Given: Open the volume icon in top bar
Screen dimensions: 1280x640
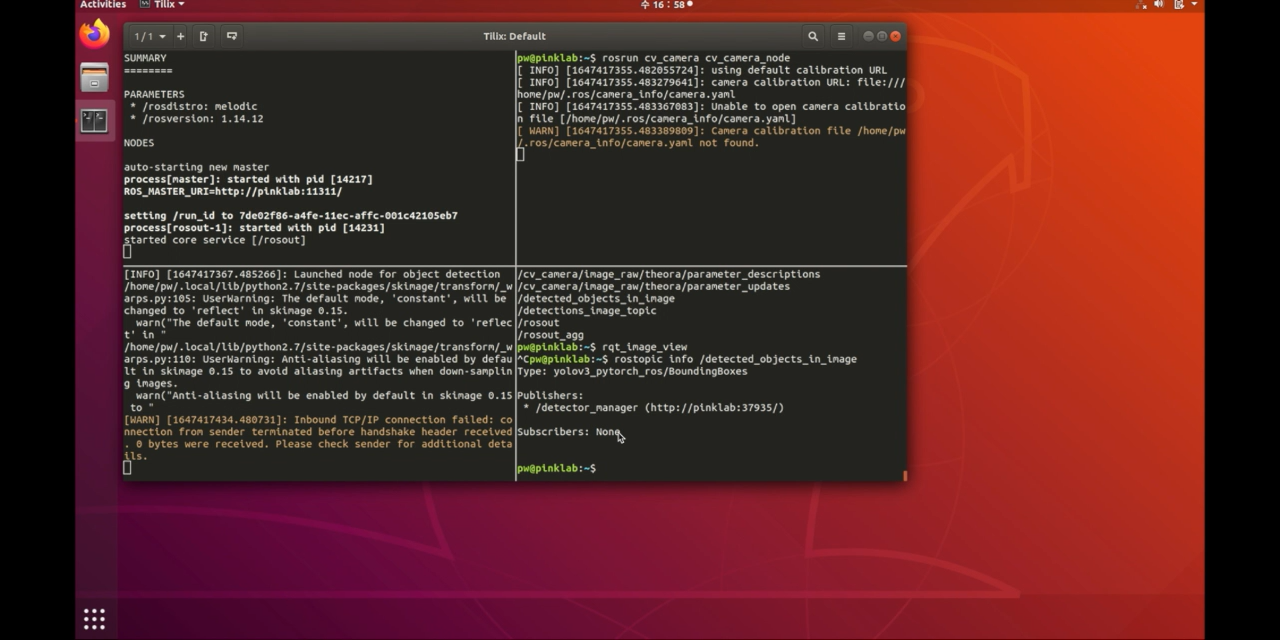Looking at the screenshot, I should [1159, 5].
